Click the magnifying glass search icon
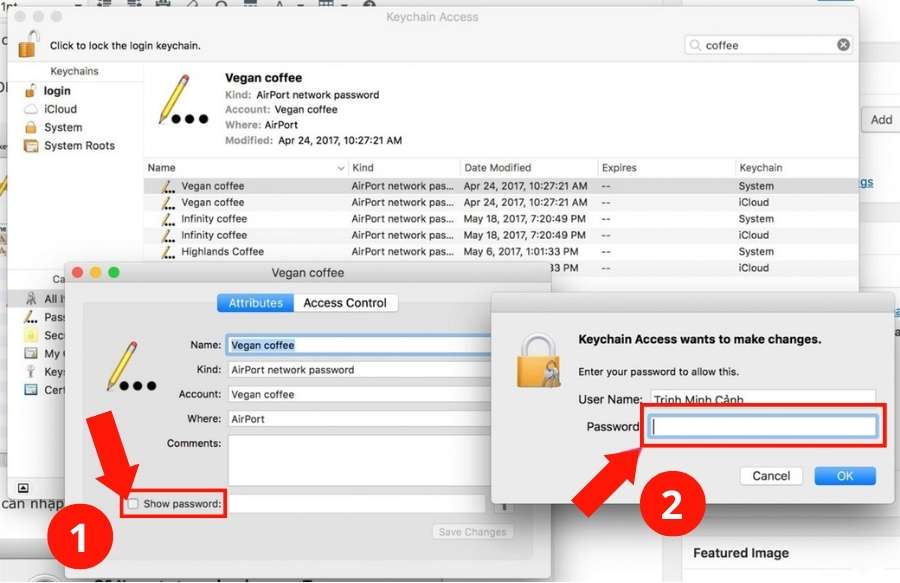The height and width of the screenshot is (583, 900). point(696,45)
